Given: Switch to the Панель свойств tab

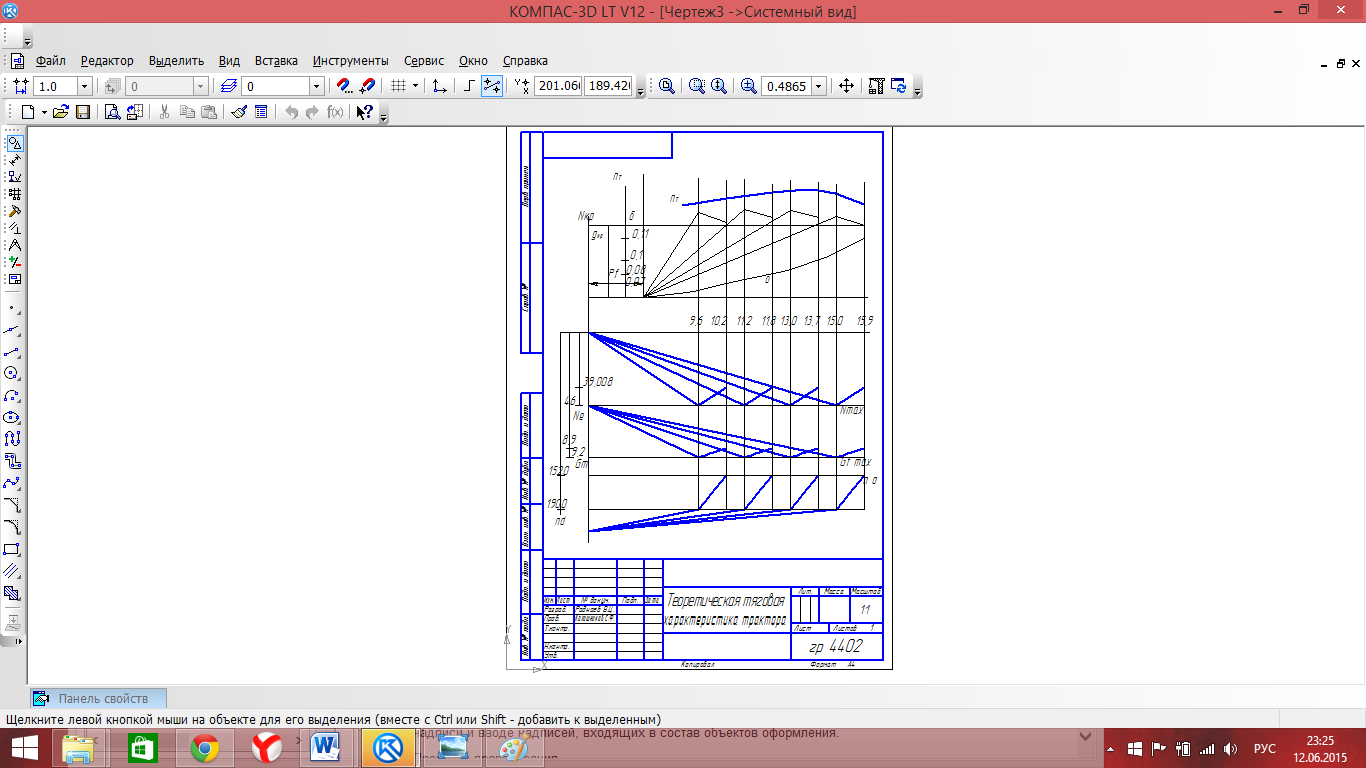Looking at the screenshot, I should tap(97, 698).
